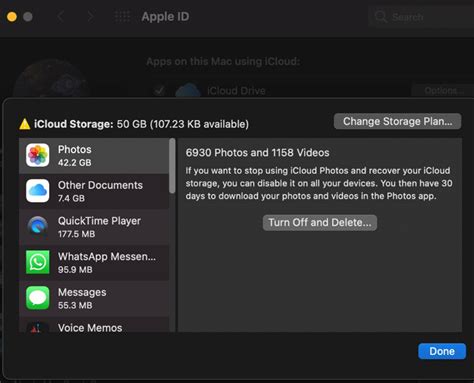The height and width of the screenshot is (383, 474).
Task: Open the grid show-all preferences icon
Action: point(122,16)
